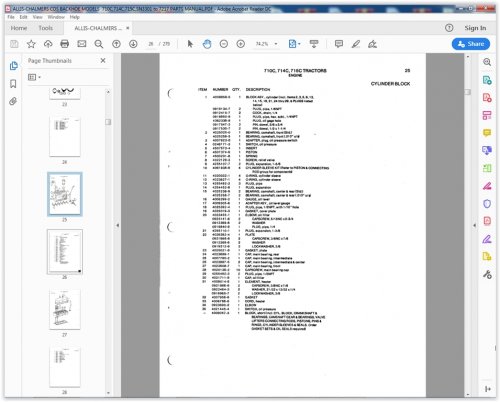Open Protect shield tool

(x=487, y=204)
